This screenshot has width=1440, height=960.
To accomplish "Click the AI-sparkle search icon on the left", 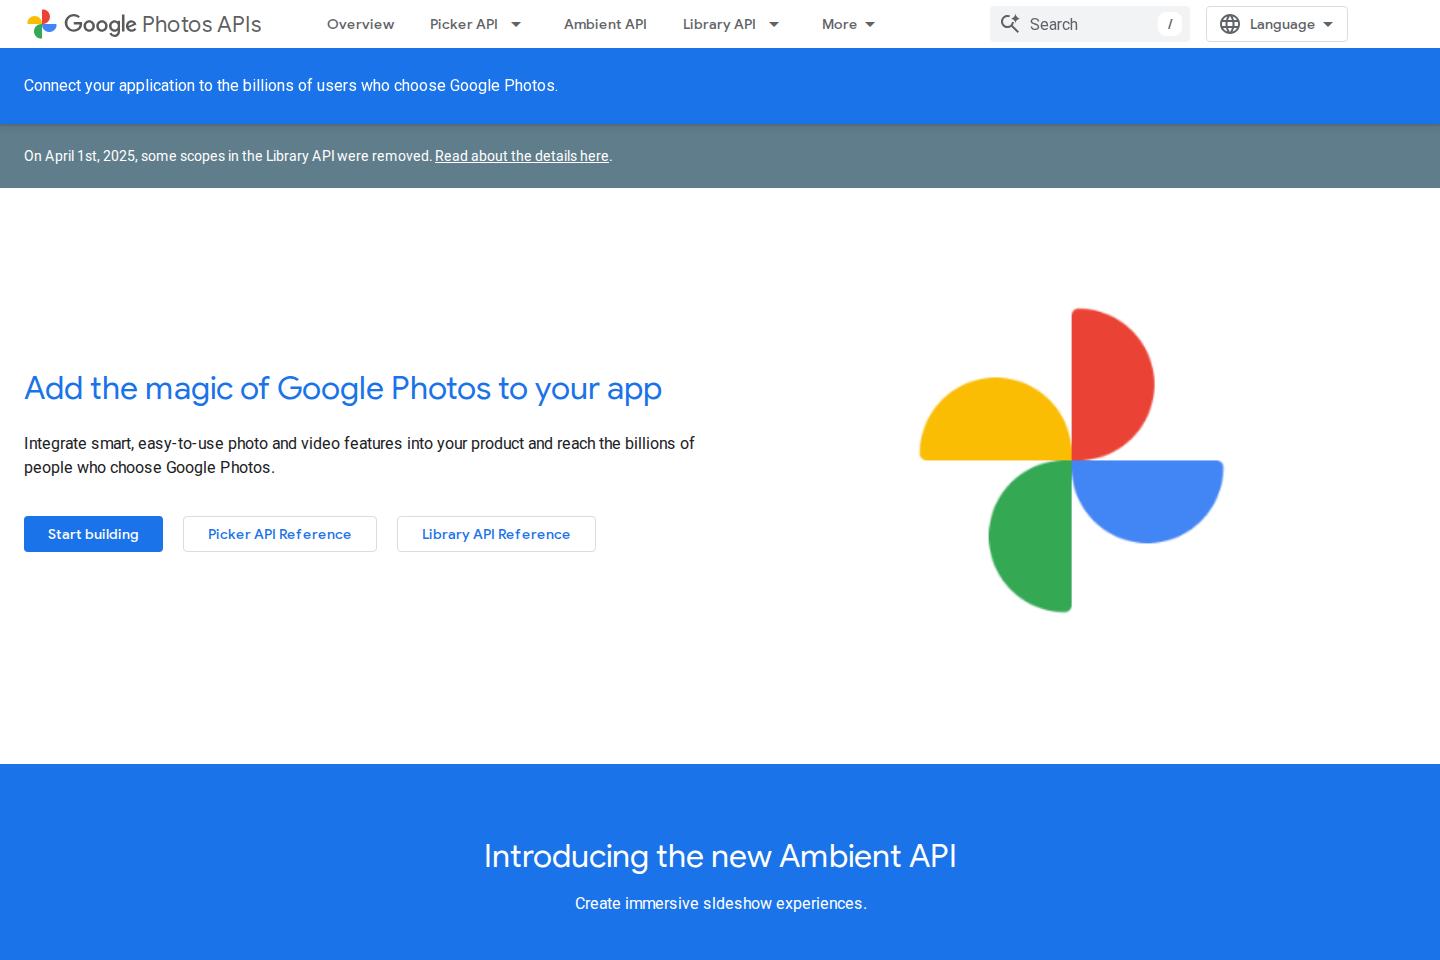I will (x=1010, y=23).
